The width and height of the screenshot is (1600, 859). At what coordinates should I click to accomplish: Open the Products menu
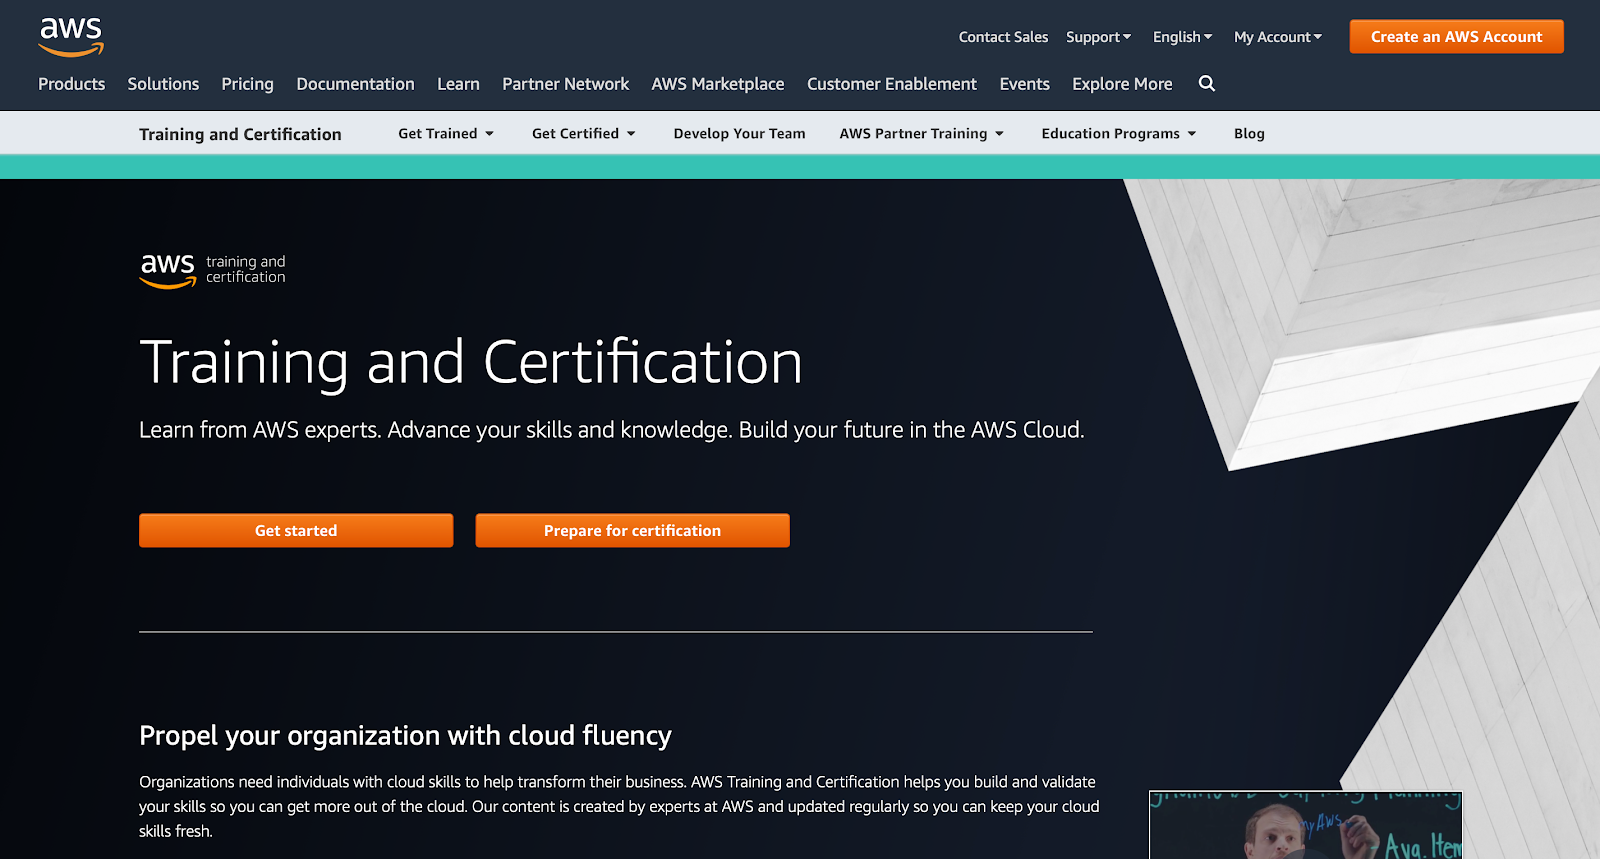pos(72,84)
